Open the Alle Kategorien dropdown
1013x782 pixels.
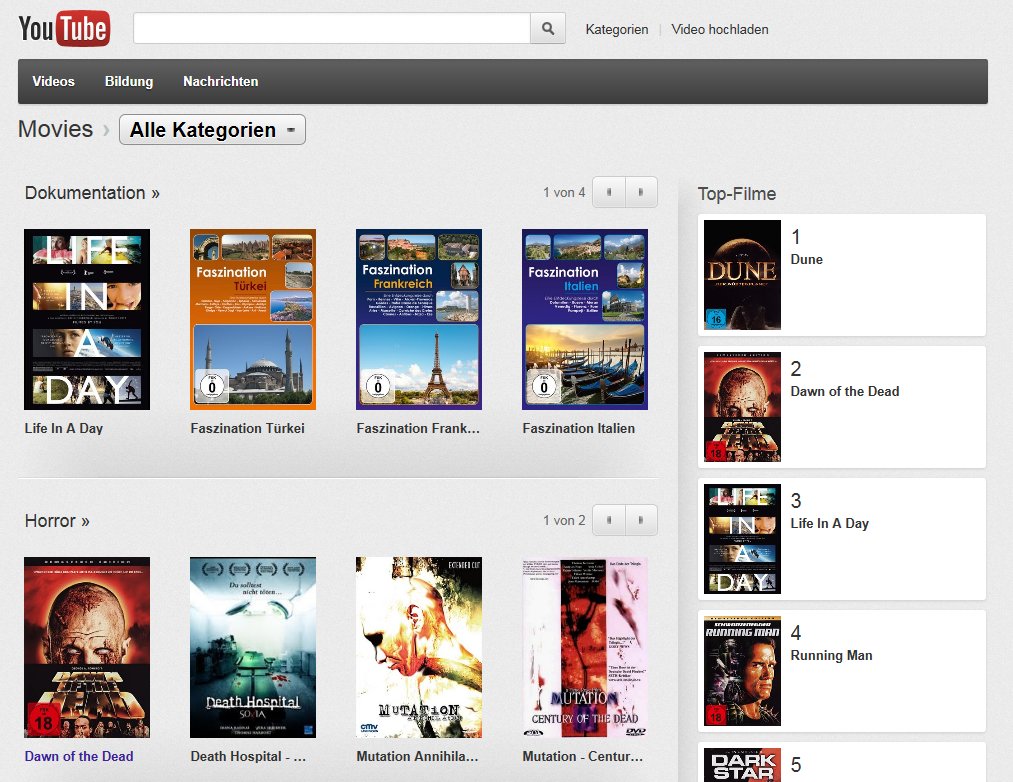(212, 130)
